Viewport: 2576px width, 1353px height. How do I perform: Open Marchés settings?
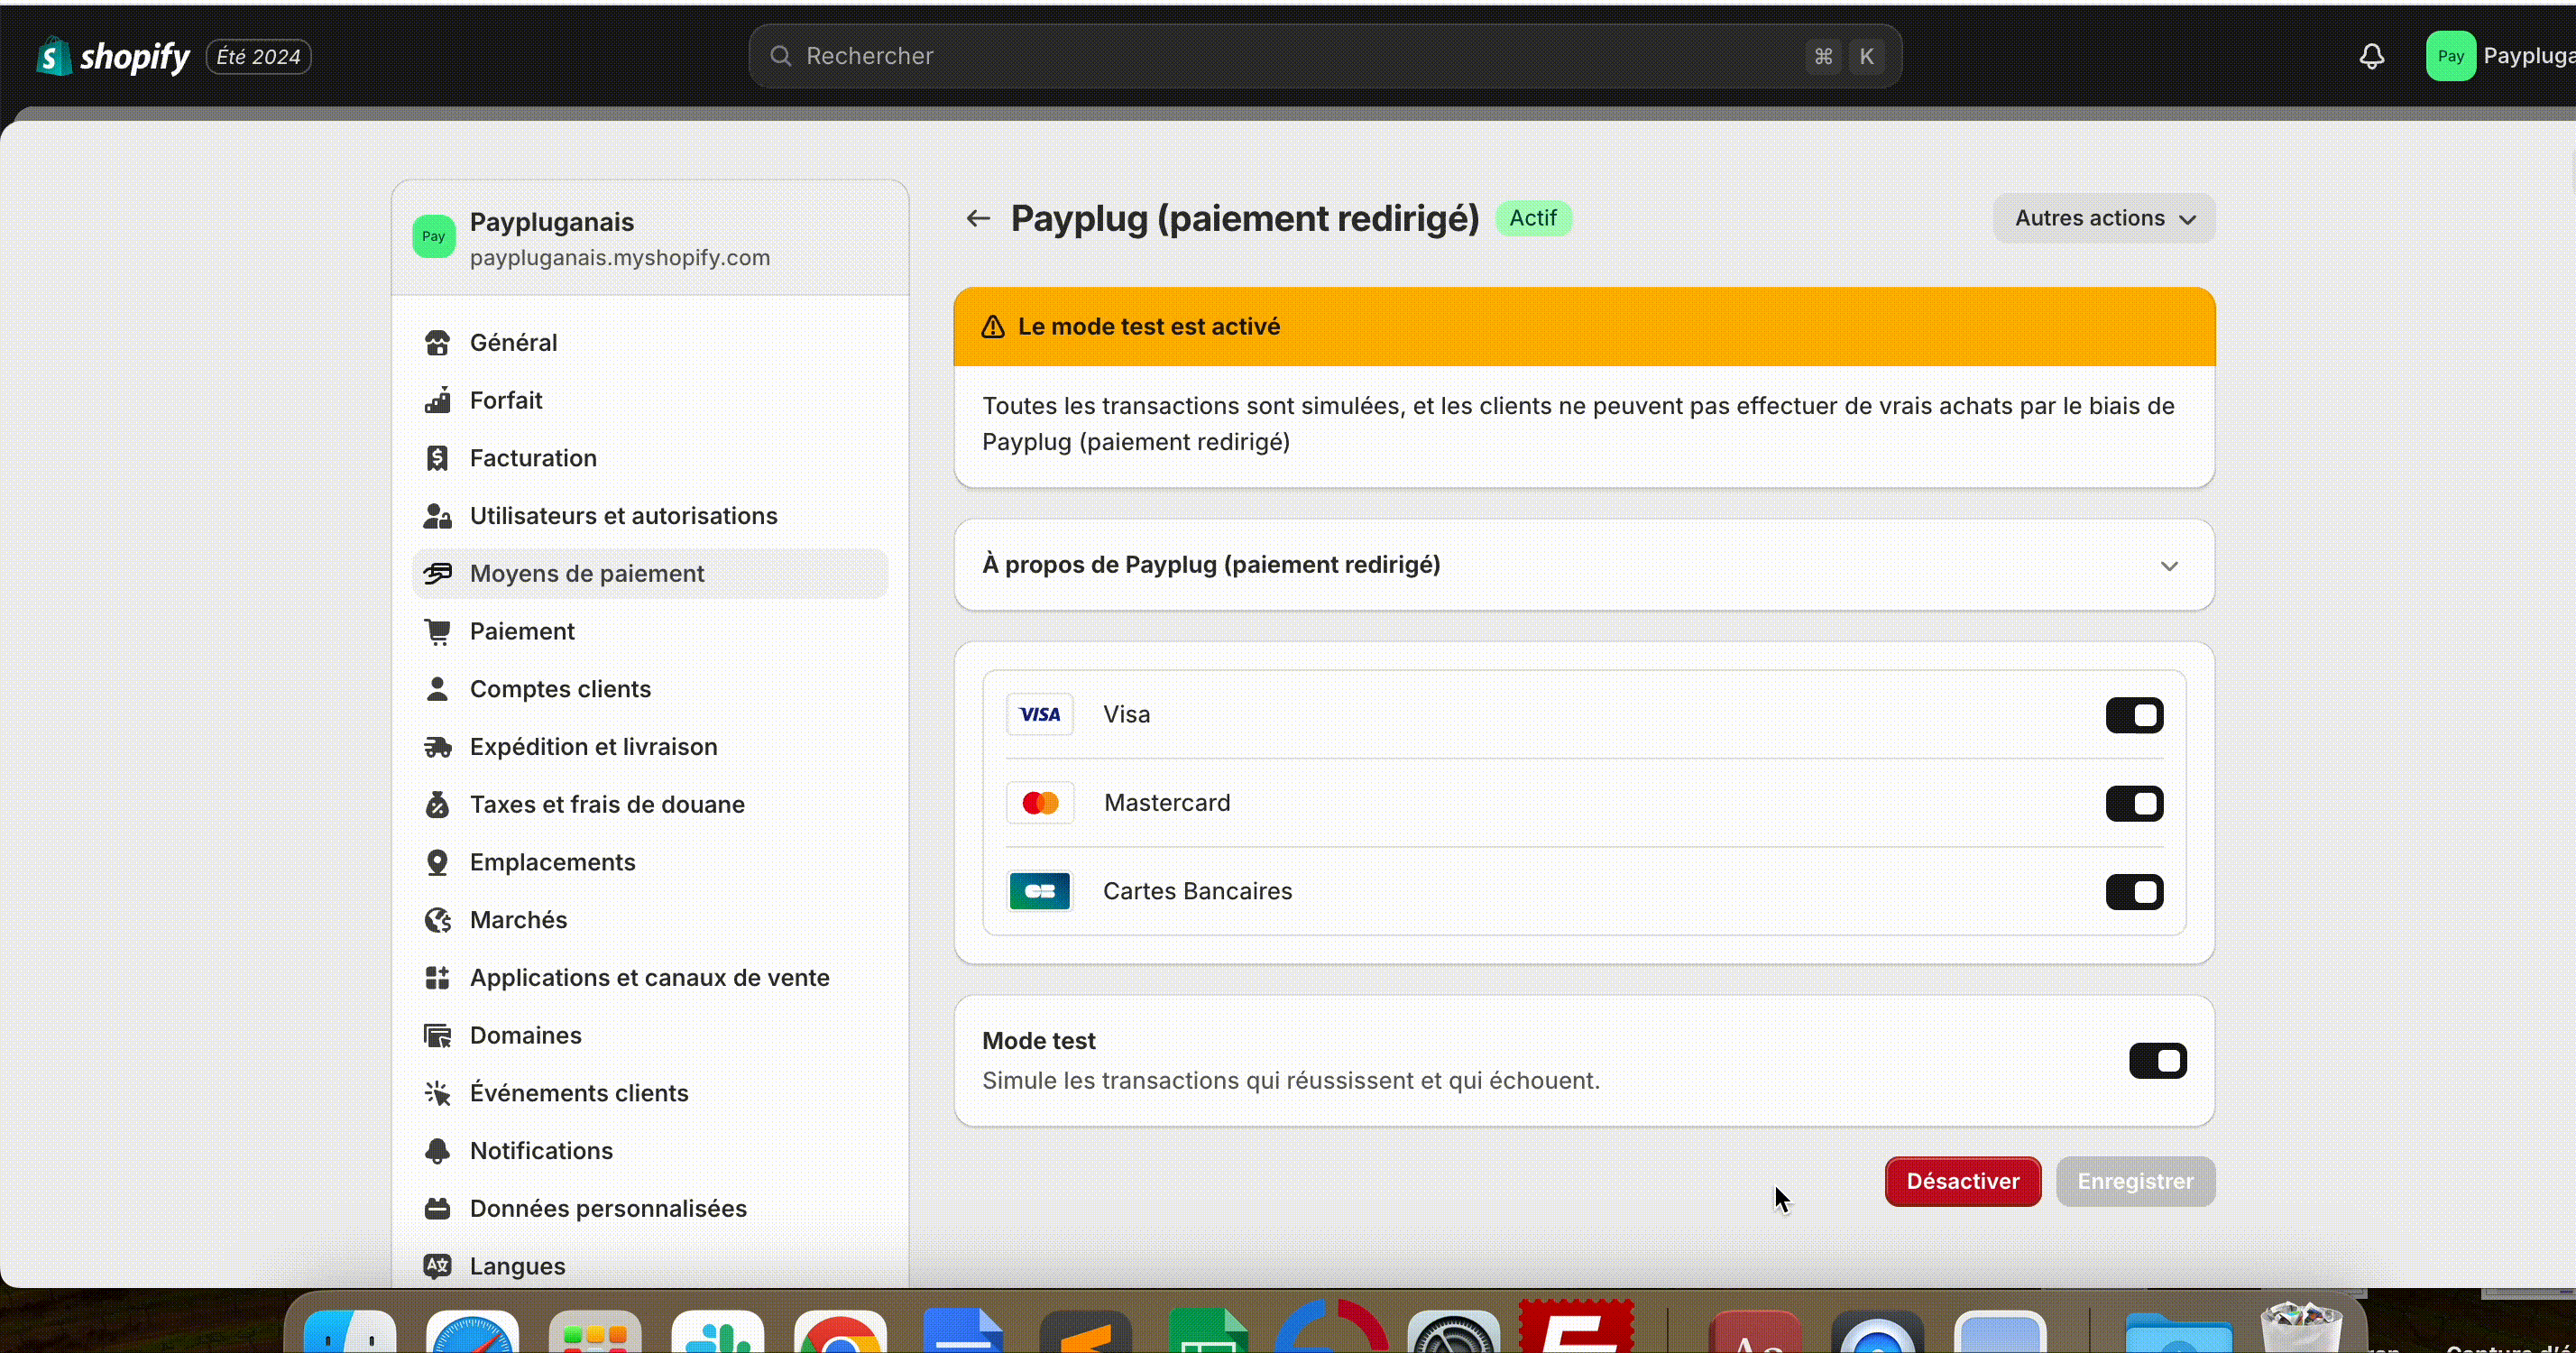coord(650,920)
